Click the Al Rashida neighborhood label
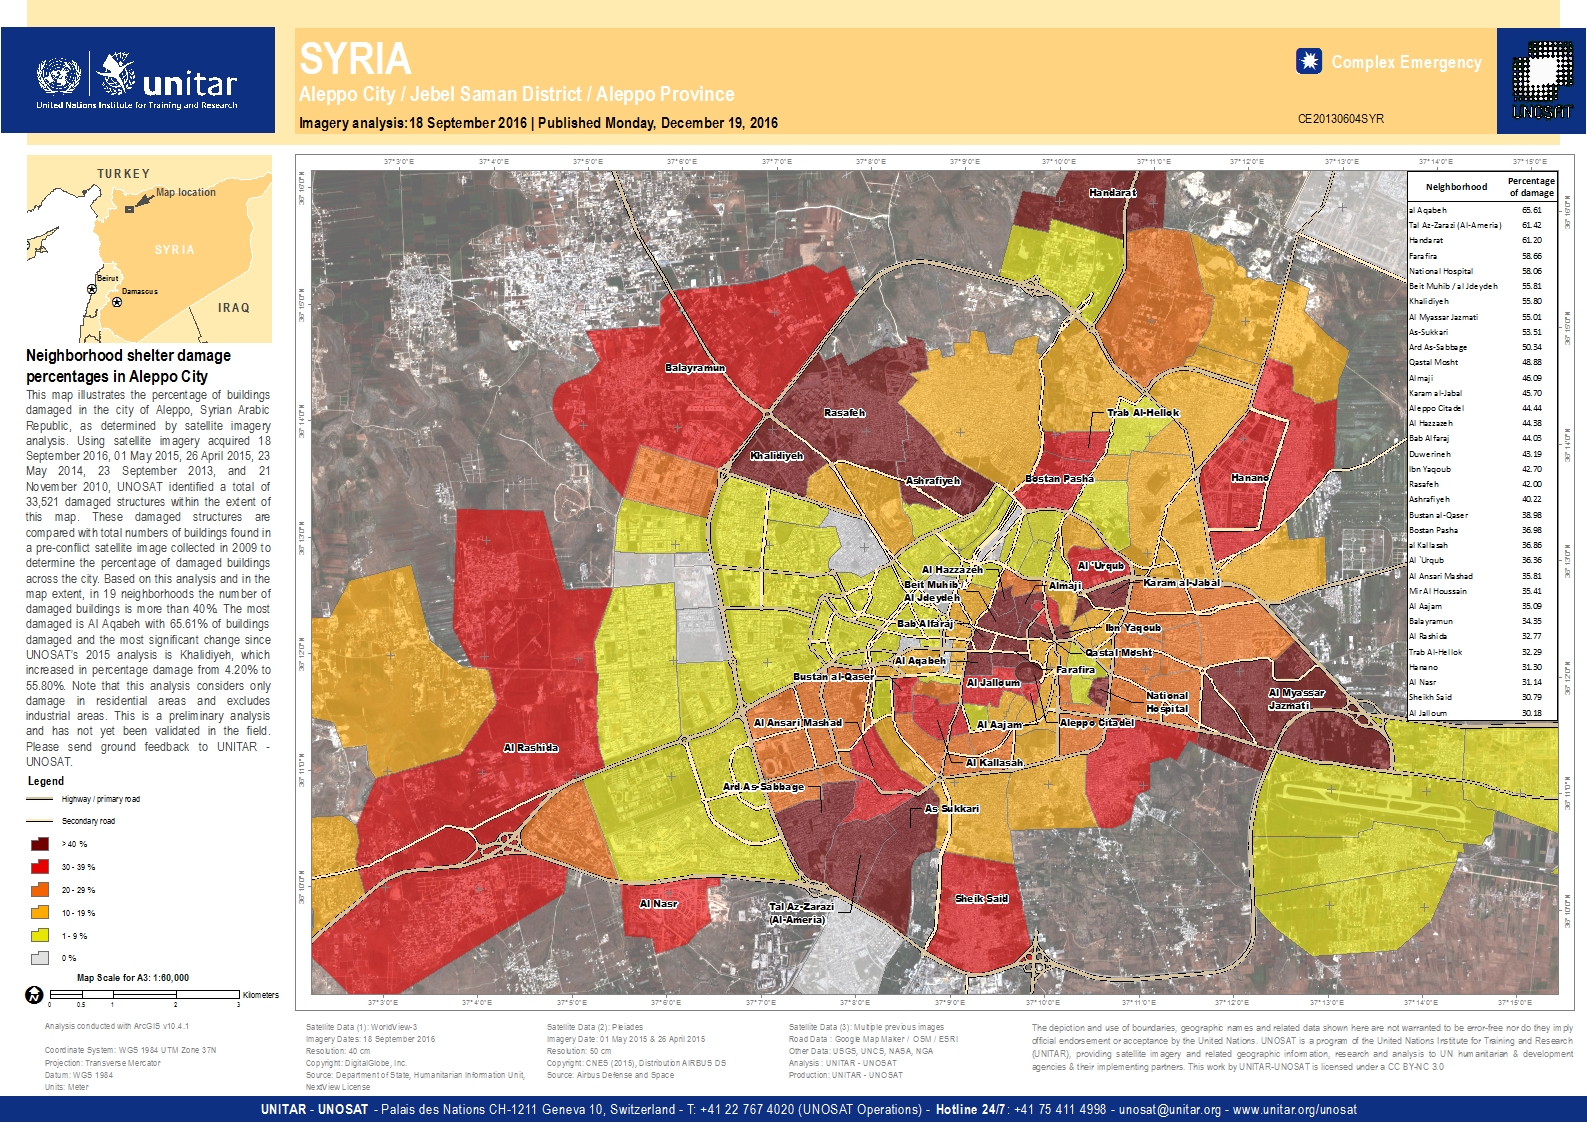Screen dimensions: 1587x1123 coord(530,748)
